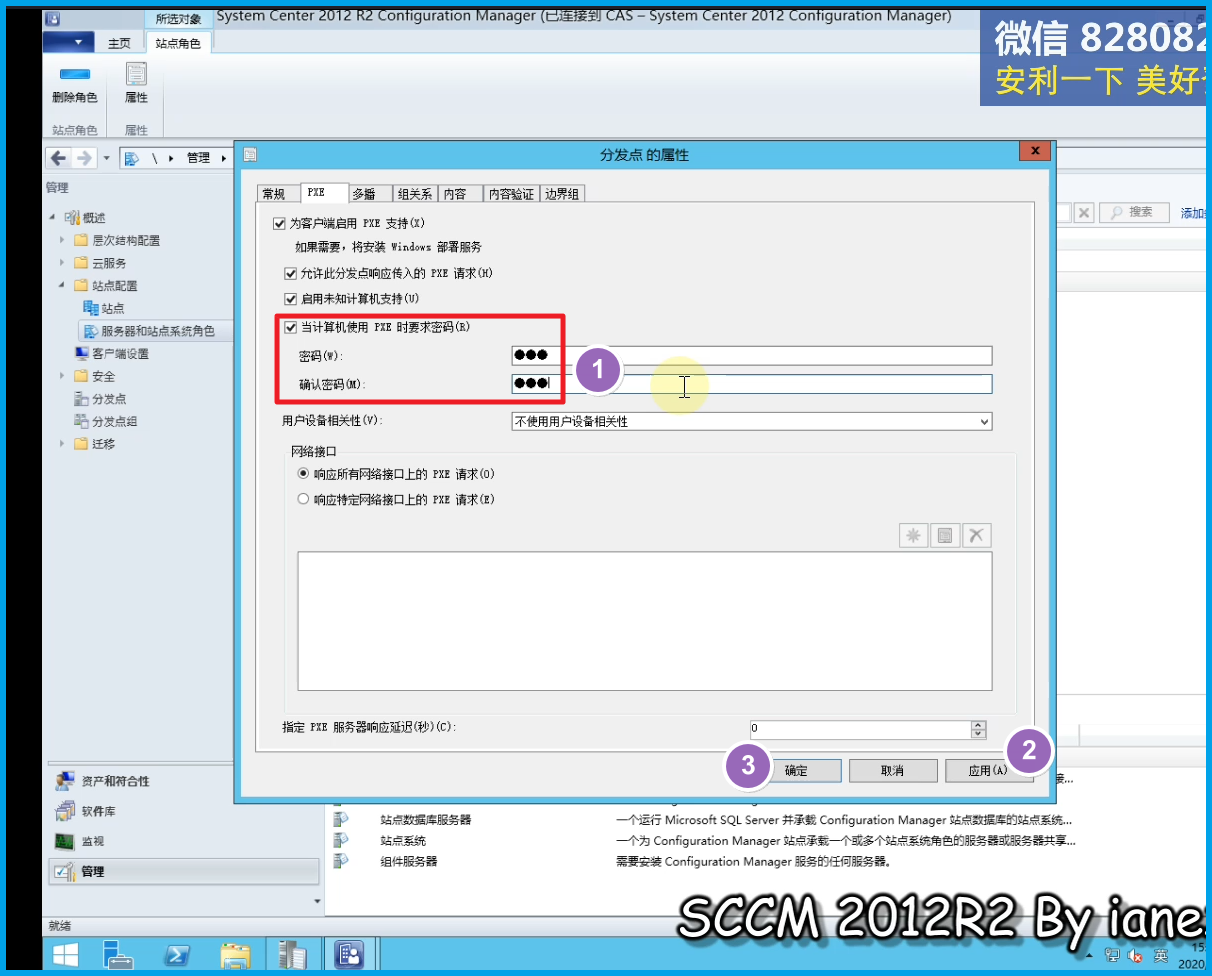Screen dimensions: 1212x976
Task: Decrease PXE response delay with down arrow
Action: pos(979,734)
